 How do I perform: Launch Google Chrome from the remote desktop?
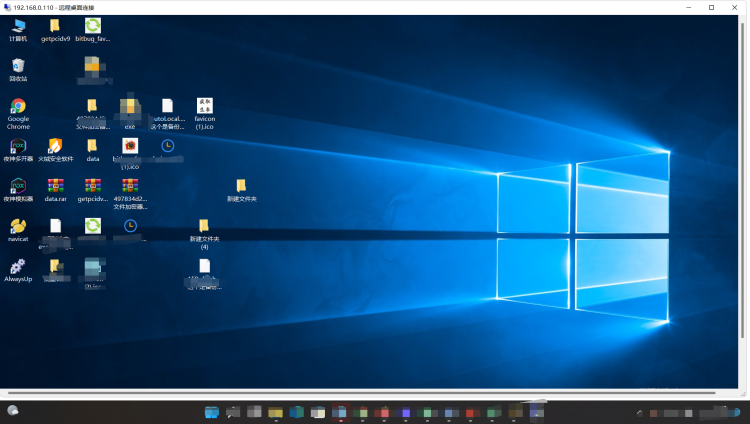click(18, 114)
